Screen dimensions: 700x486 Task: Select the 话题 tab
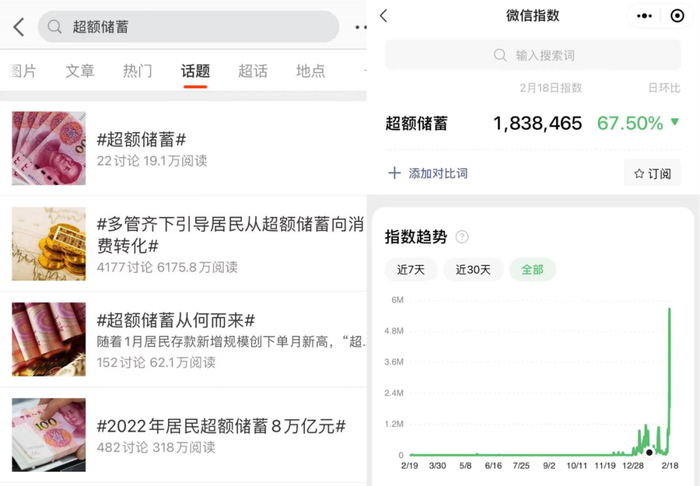coord(195,71)
